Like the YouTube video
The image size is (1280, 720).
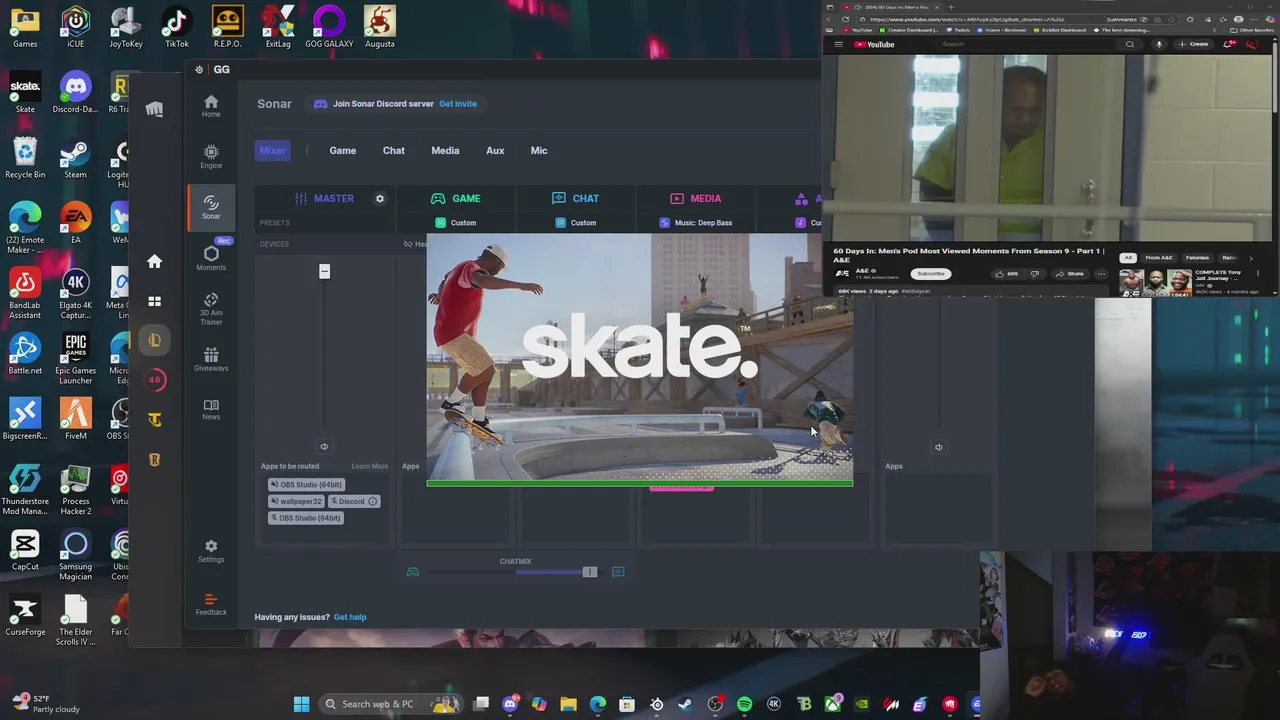pos(1005,274)
